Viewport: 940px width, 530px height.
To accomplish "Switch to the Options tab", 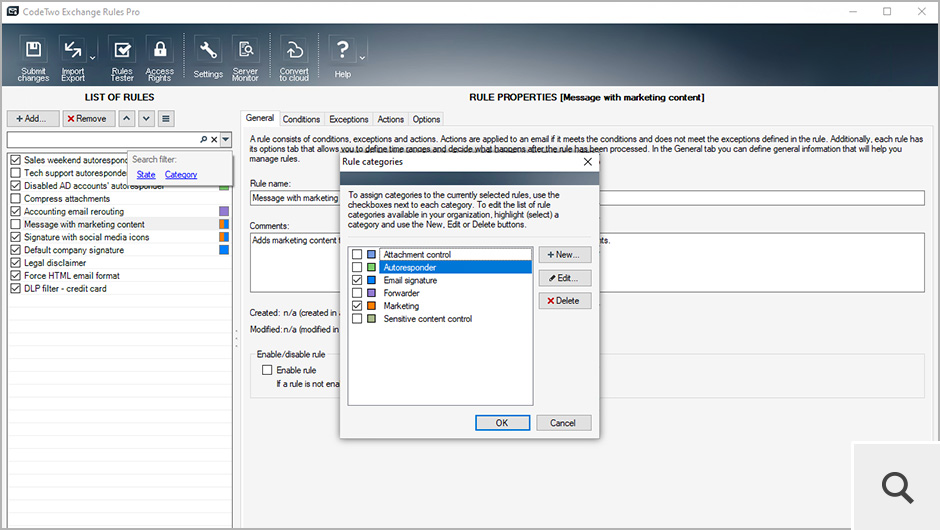I will coord(426,119).
